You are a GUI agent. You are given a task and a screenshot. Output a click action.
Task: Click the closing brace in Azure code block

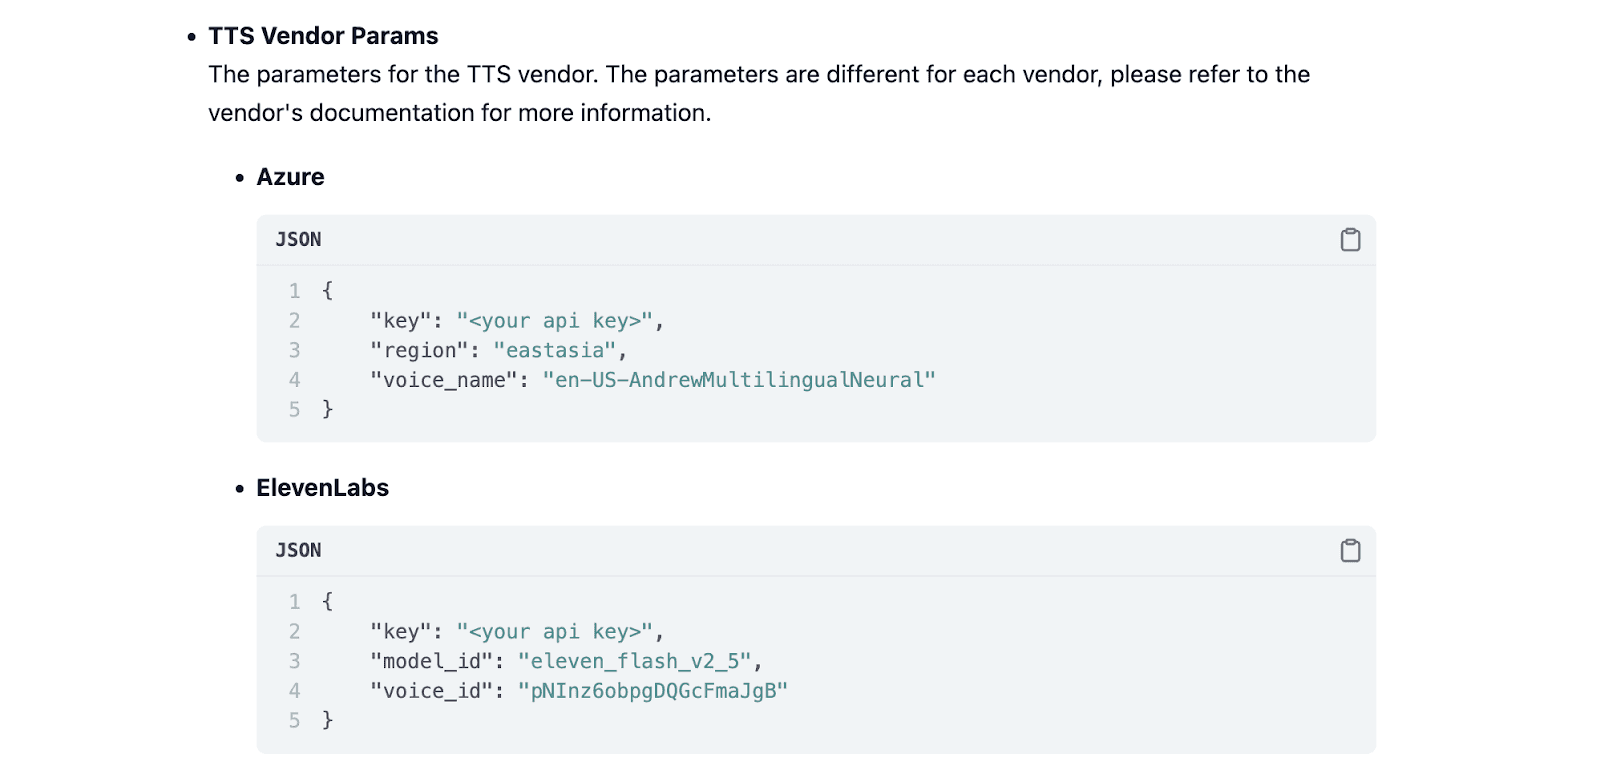tap(327, 409)
